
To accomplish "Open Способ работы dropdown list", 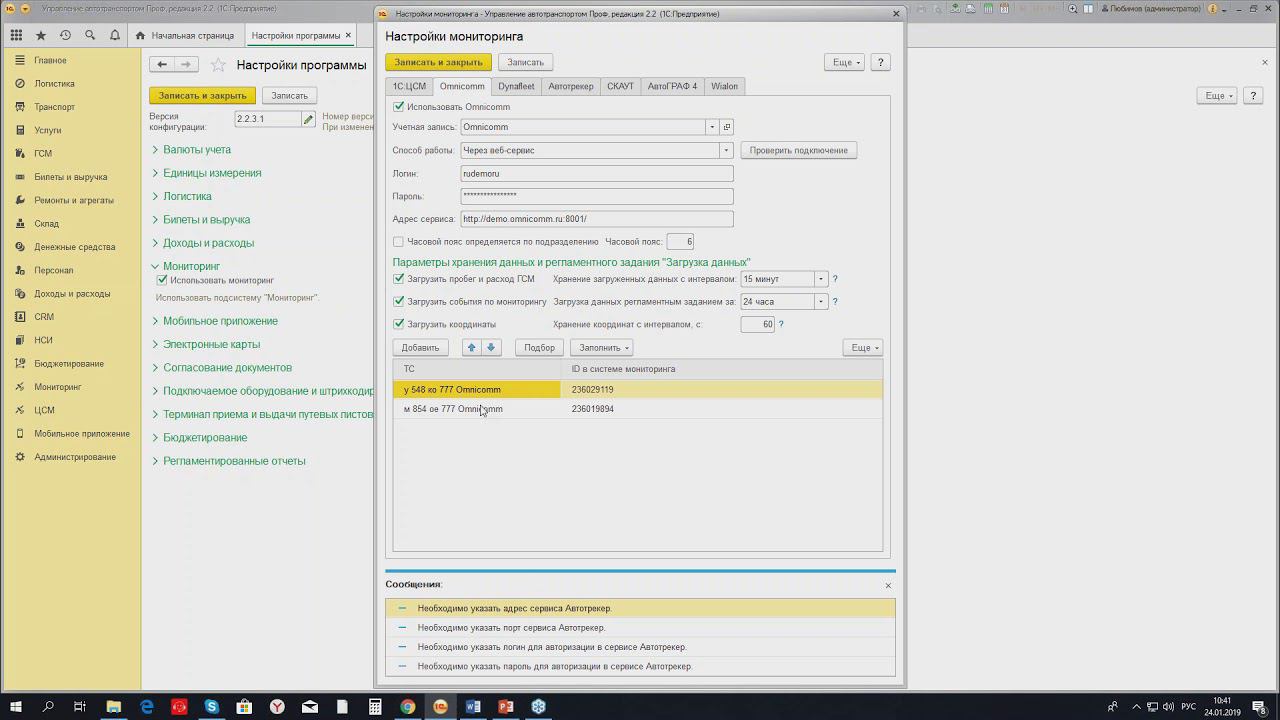I will tap(726, 150).
